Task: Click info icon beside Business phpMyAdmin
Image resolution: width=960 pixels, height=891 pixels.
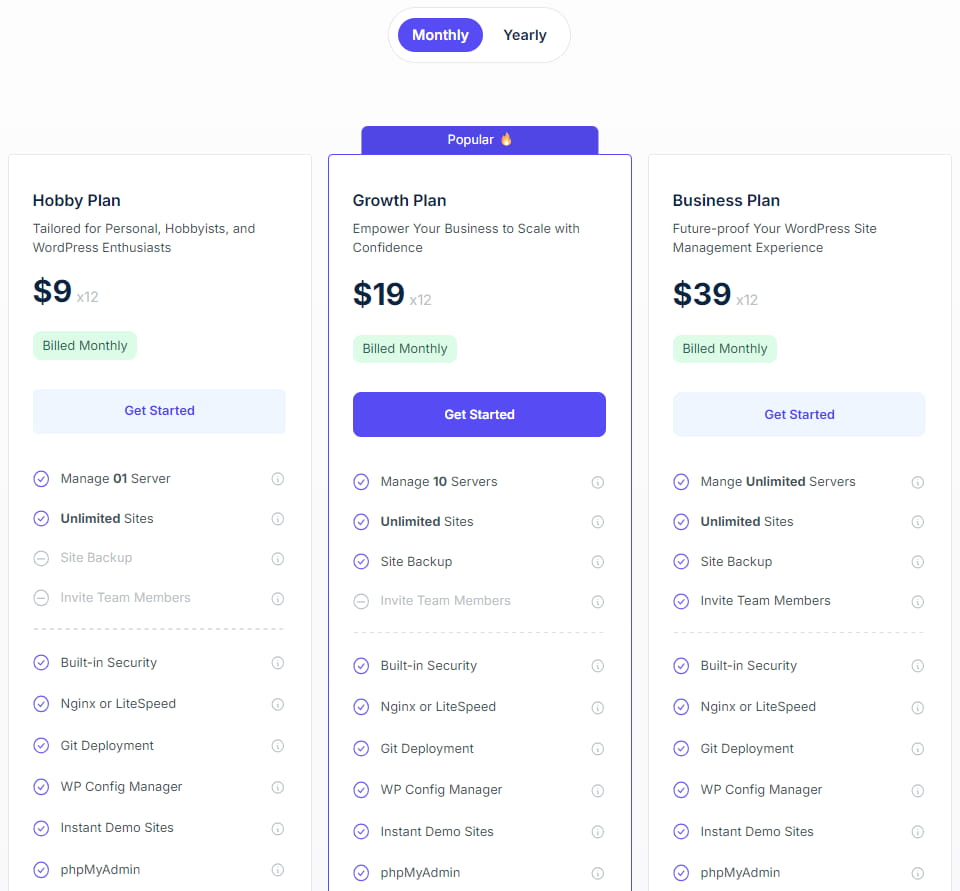Action: click(x=918, y=873)
